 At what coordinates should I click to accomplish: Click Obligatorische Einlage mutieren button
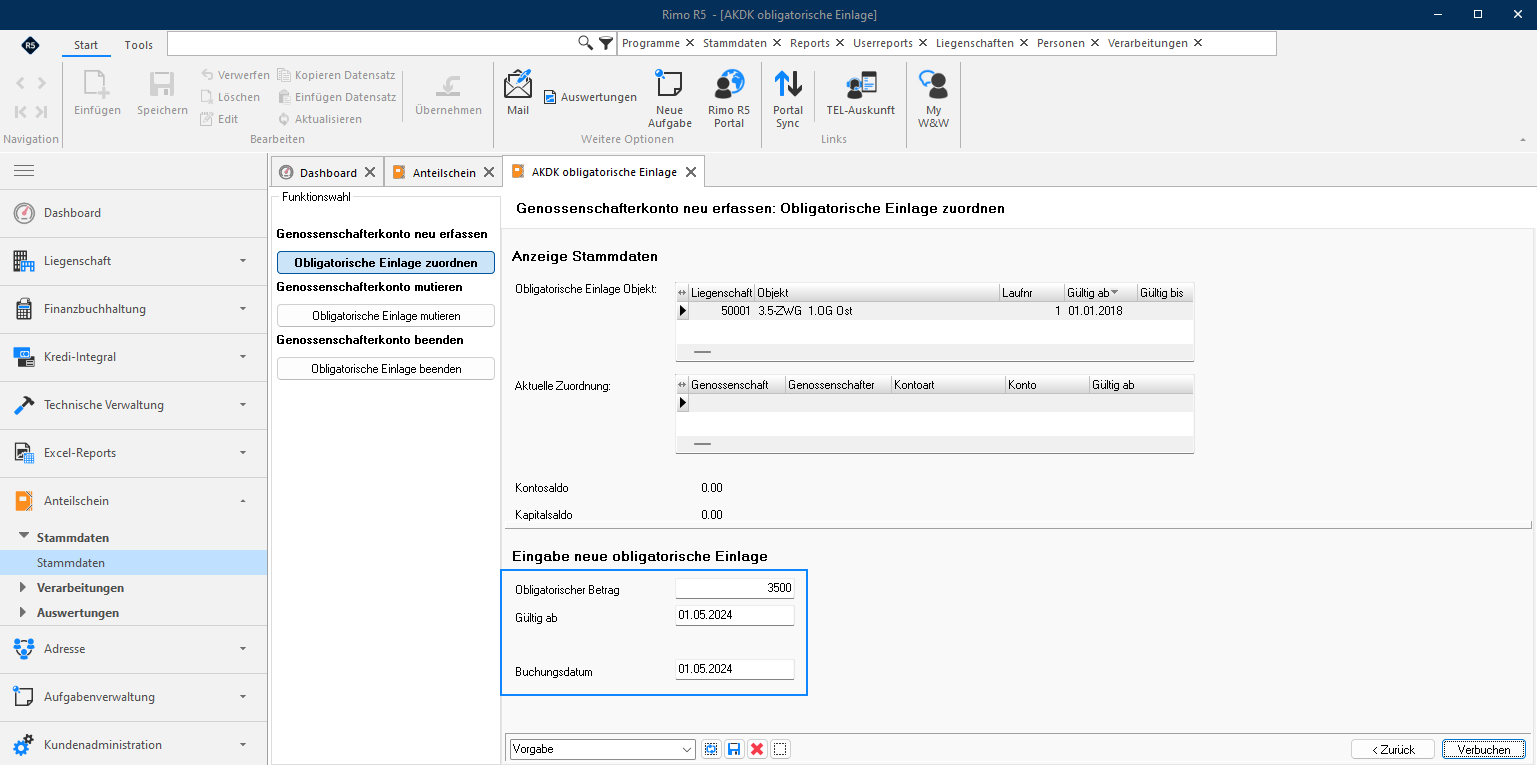[386, 316]
